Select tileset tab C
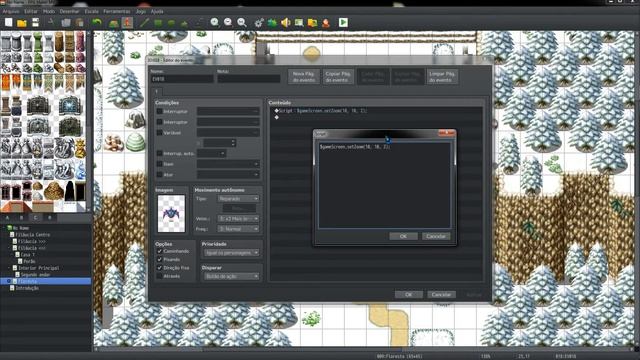This screenshot has width=640, height=360. click(36, 218)
